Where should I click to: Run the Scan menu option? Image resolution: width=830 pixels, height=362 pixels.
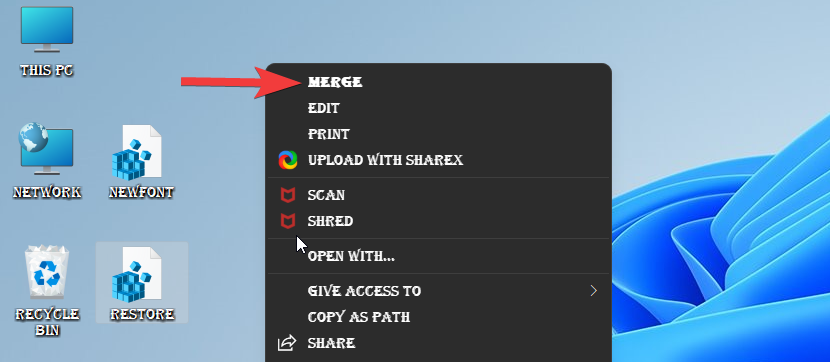coord(326,195)
